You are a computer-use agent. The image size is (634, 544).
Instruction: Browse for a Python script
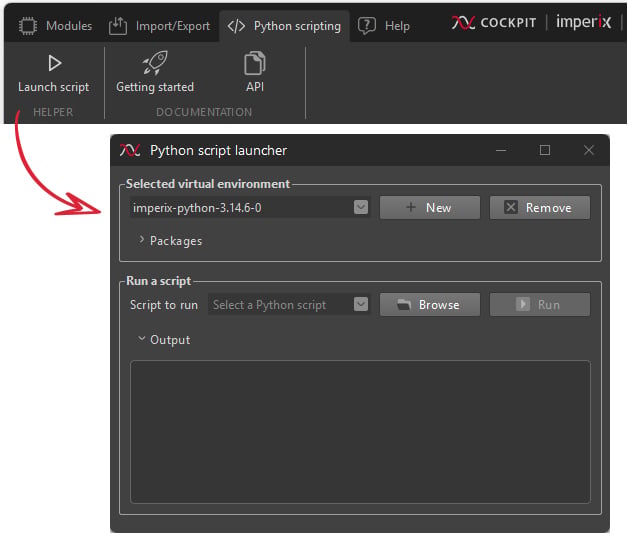[430, 304]
